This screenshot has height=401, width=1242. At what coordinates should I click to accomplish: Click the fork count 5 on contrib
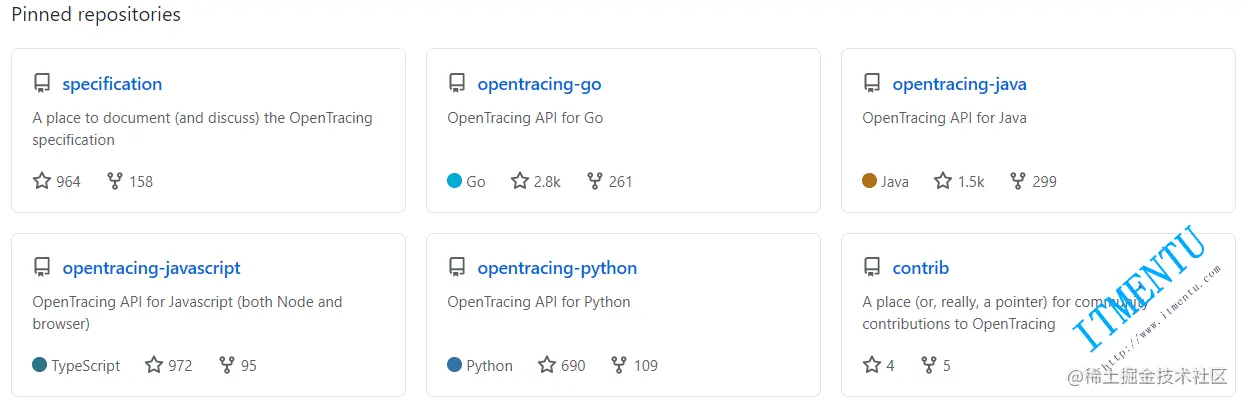pos(947,366)
